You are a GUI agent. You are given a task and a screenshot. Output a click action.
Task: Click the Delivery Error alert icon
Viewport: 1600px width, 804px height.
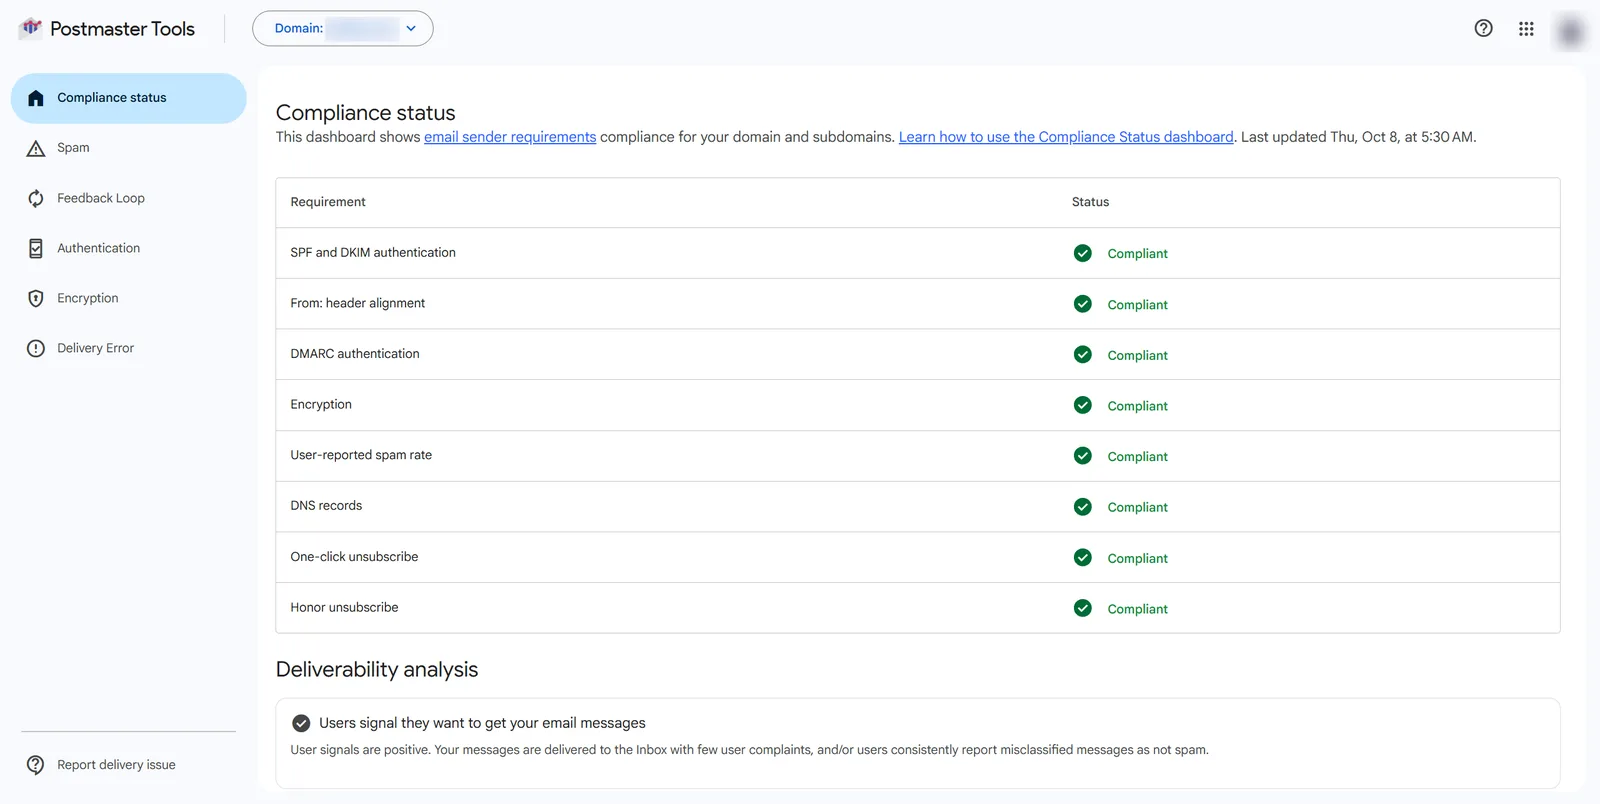[x=36, y=348]
